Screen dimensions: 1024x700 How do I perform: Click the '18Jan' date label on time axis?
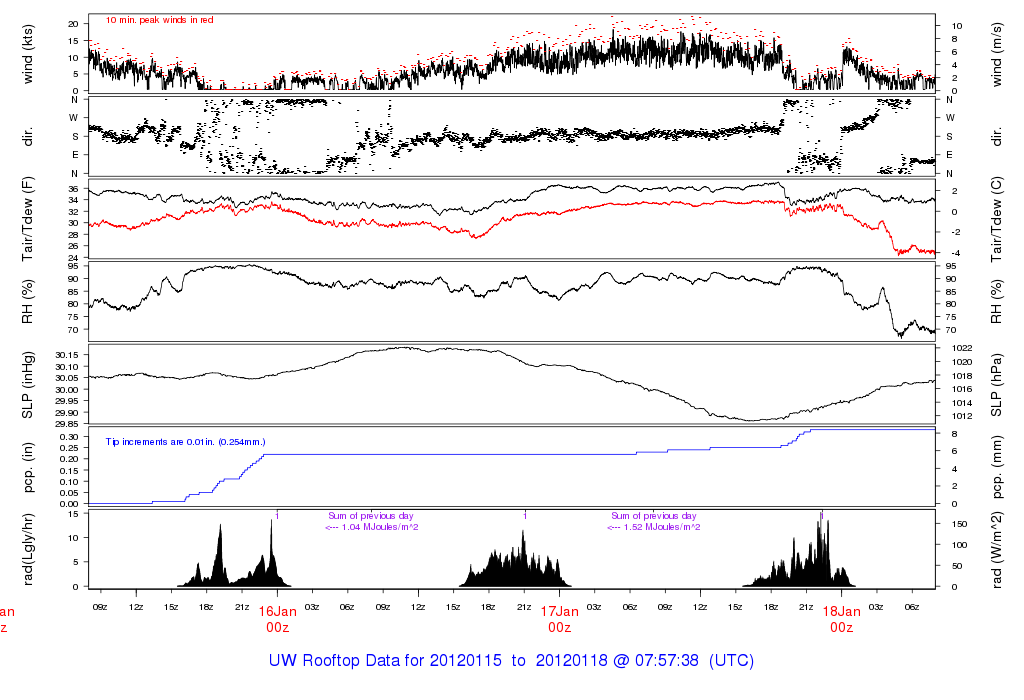(x=841, y=612)
